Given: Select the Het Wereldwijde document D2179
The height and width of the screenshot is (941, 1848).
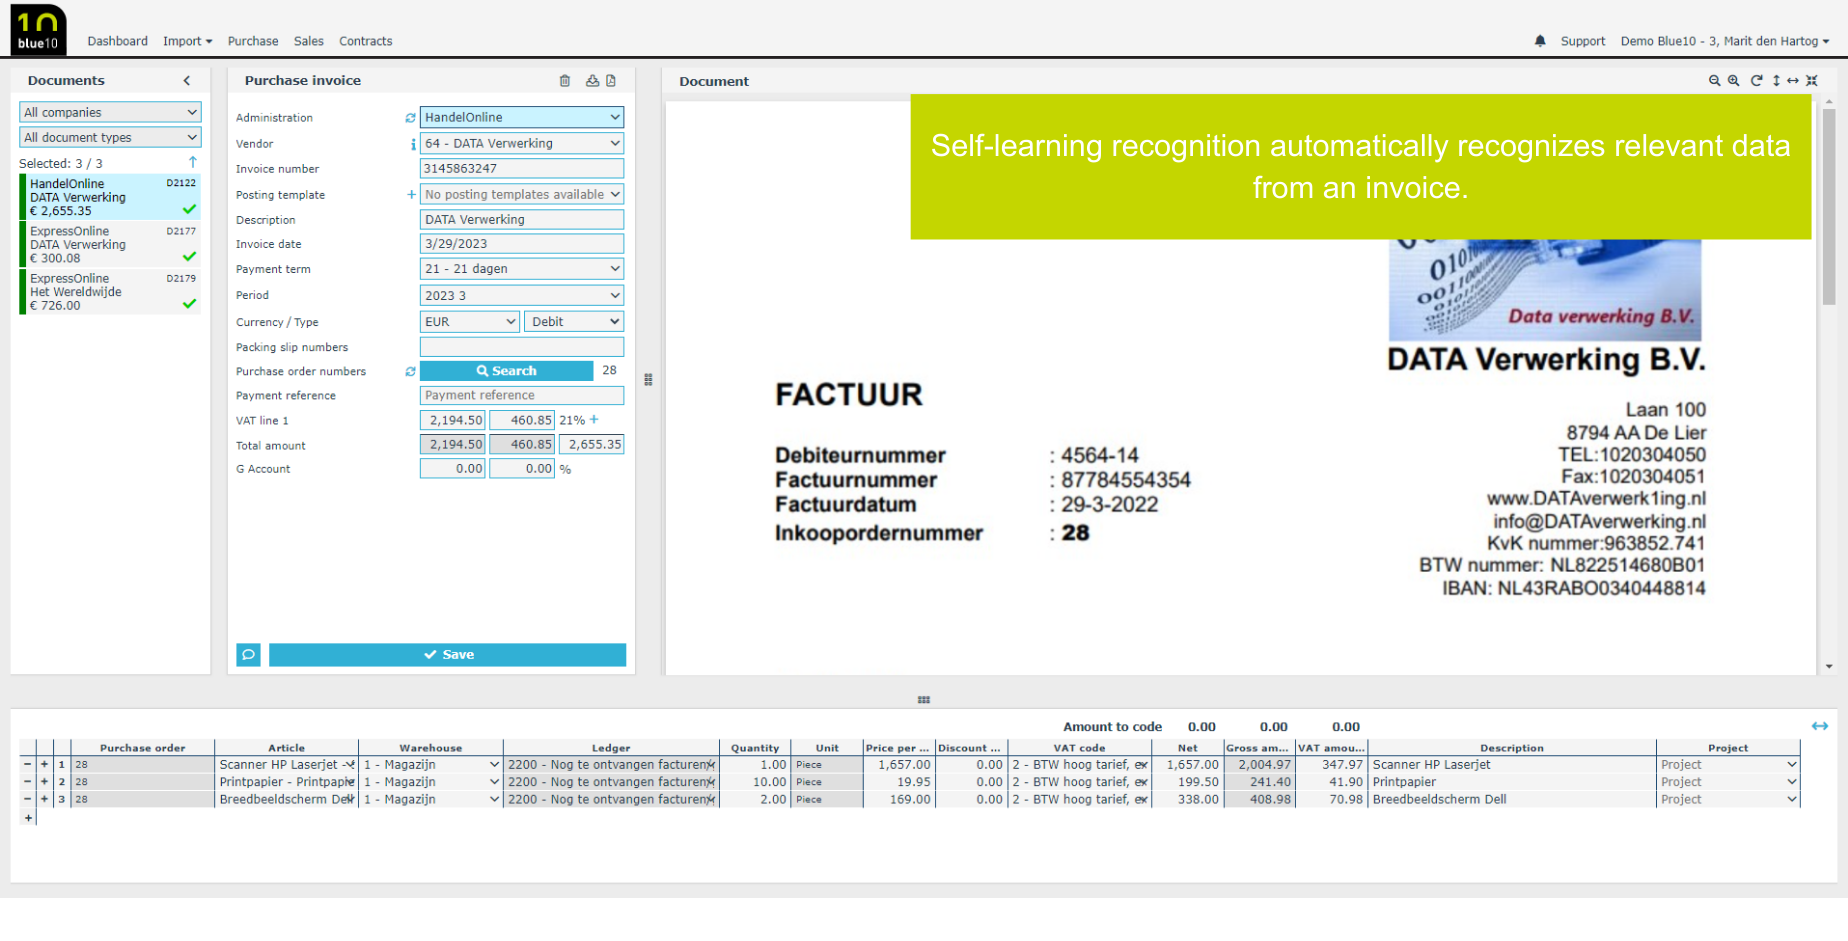Looking at the screenshot, I should (110, 291).
